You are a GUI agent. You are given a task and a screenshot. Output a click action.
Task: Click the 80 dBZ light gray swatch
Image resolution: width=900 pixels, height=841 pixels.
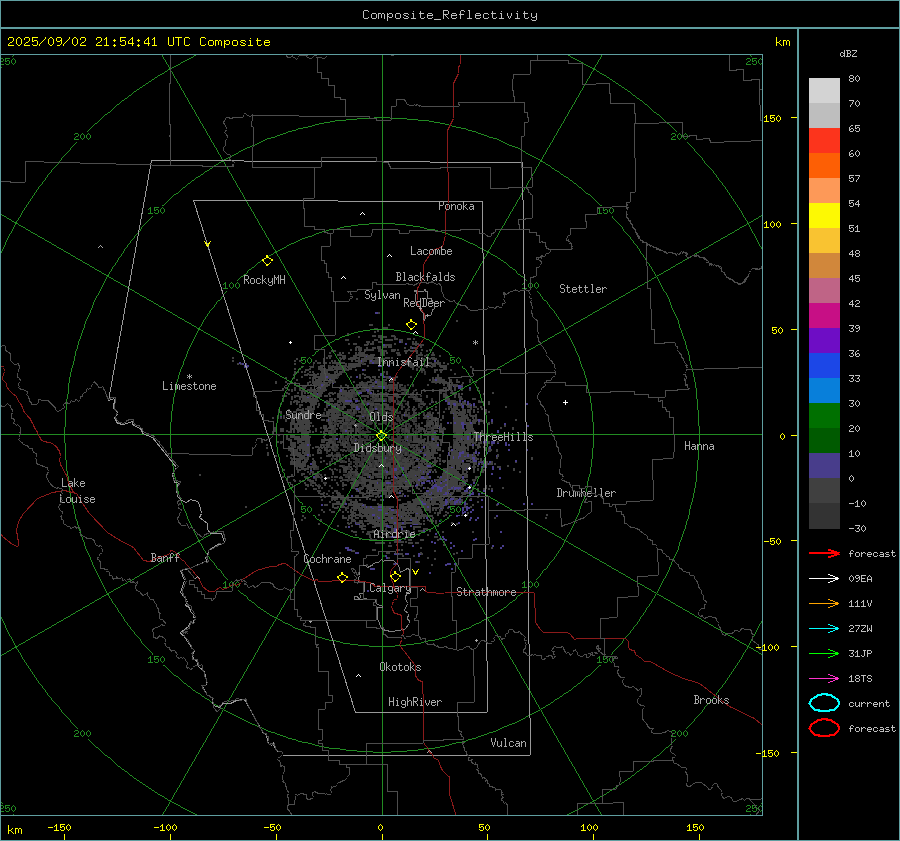[x=824, y=90]
